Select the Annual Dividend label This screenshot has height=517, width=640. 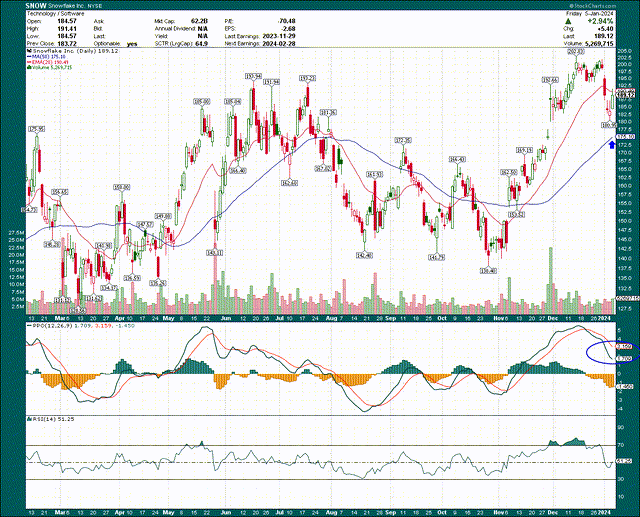(x=175, y=29)
